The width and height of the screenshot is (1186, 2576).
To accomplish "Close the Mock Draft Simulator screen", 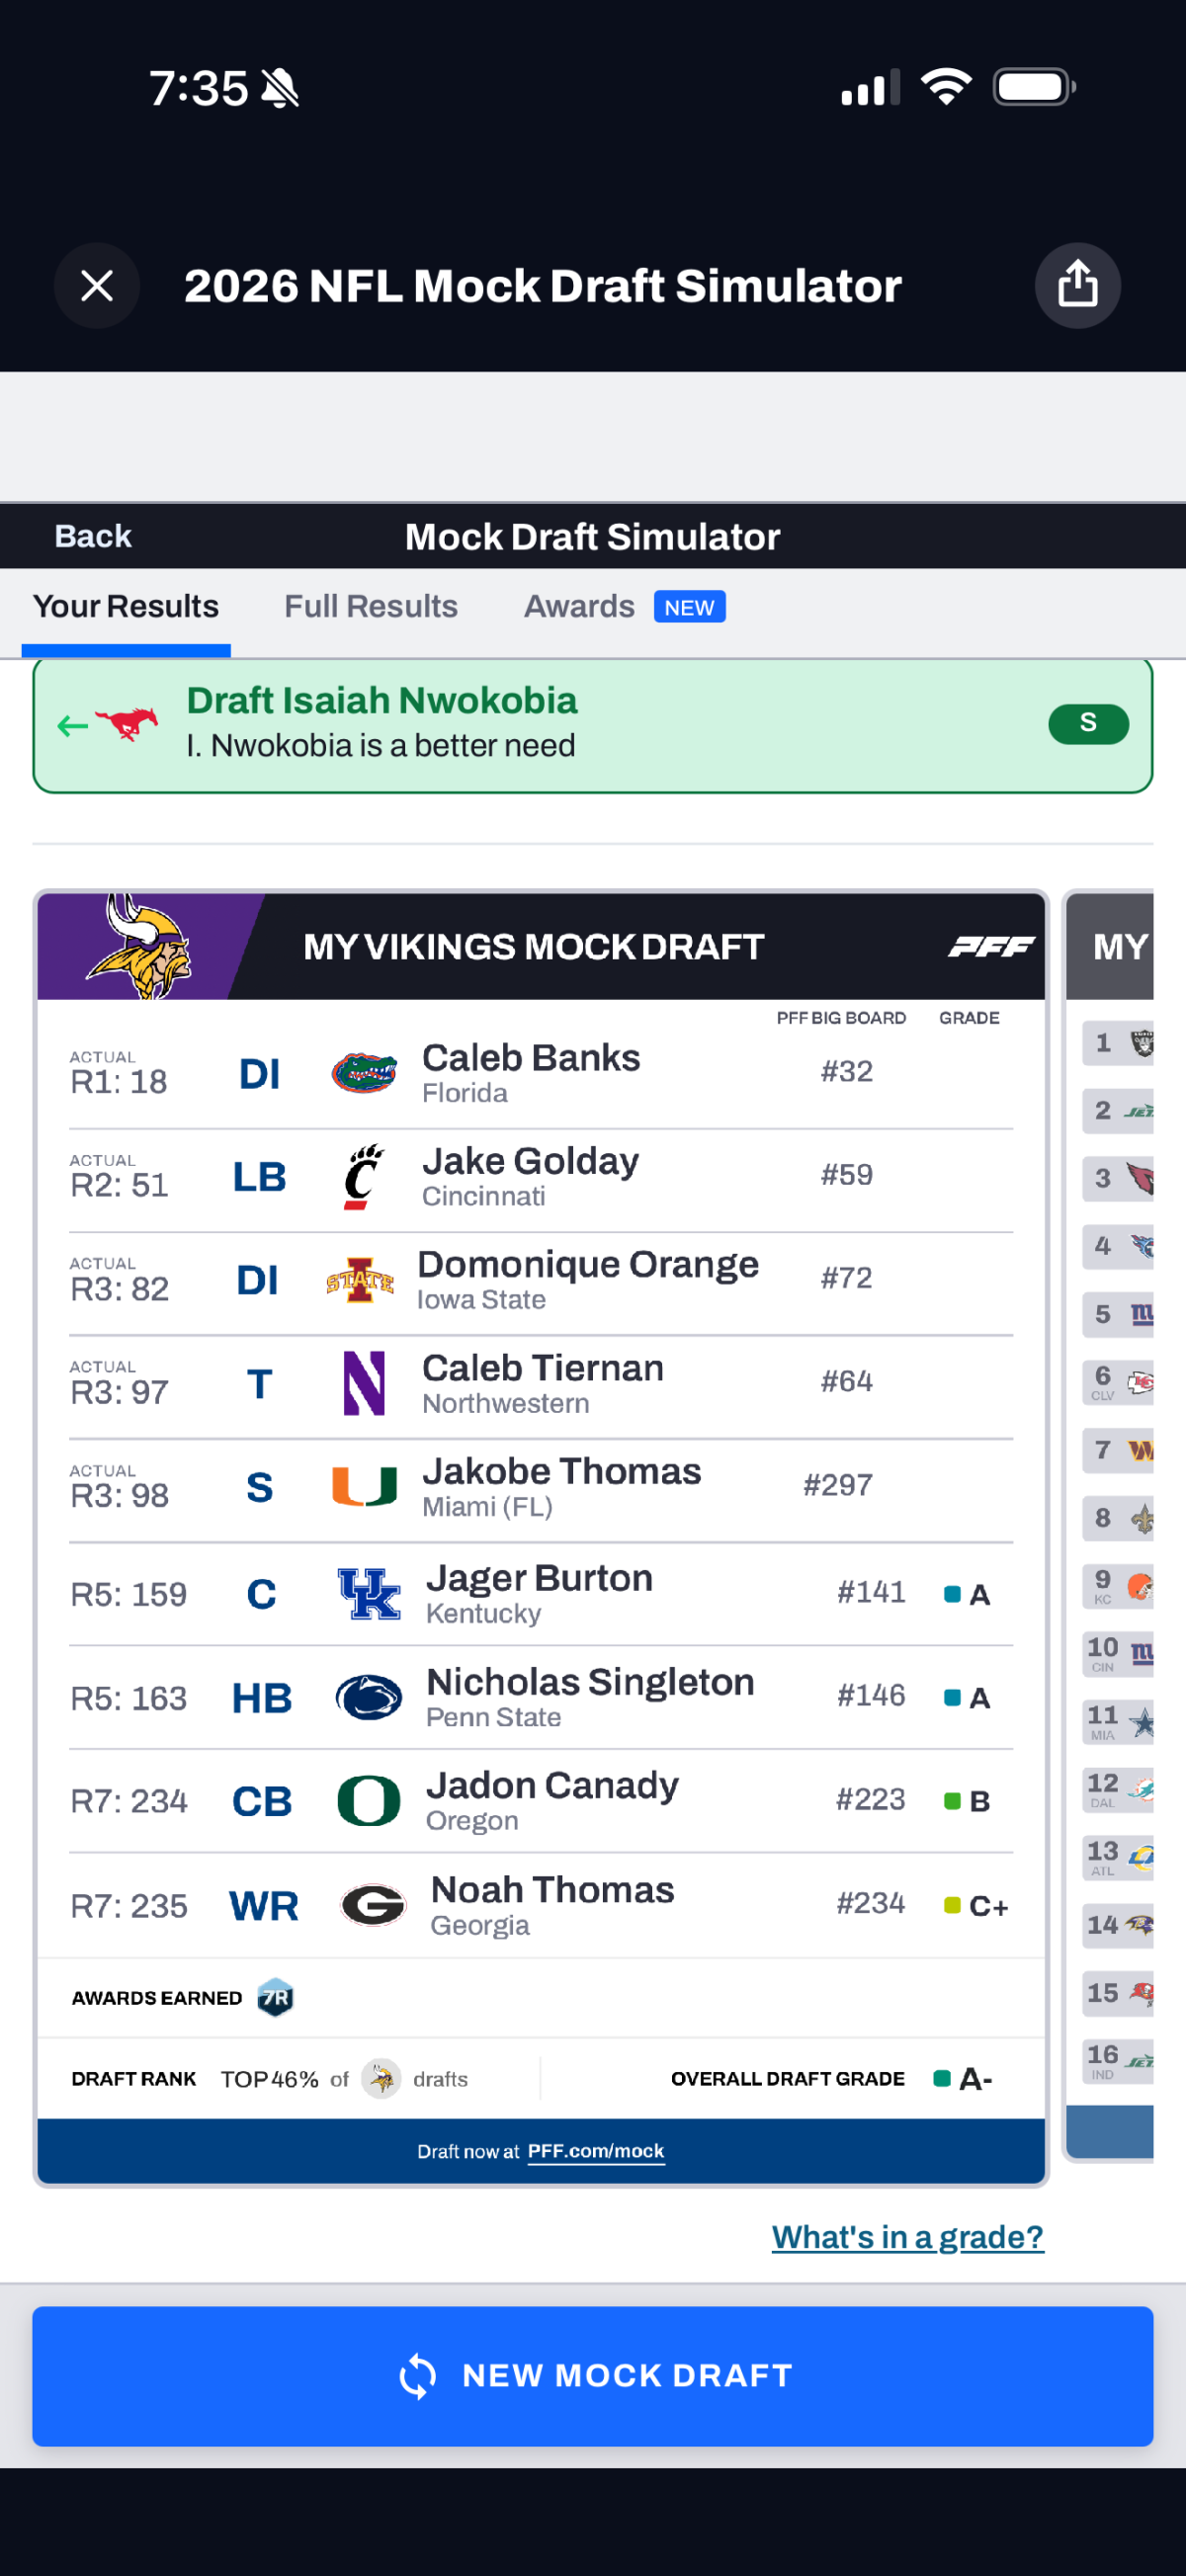I will coord(97,286).
